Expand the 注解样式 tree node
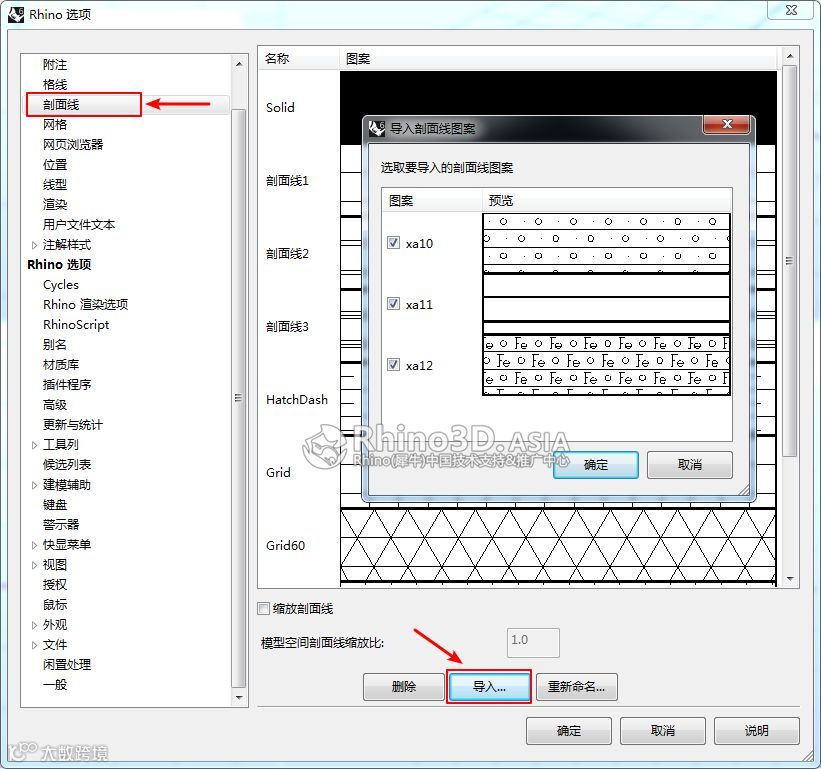The height and width of the screenshot is (769, 821). (34, 245)
